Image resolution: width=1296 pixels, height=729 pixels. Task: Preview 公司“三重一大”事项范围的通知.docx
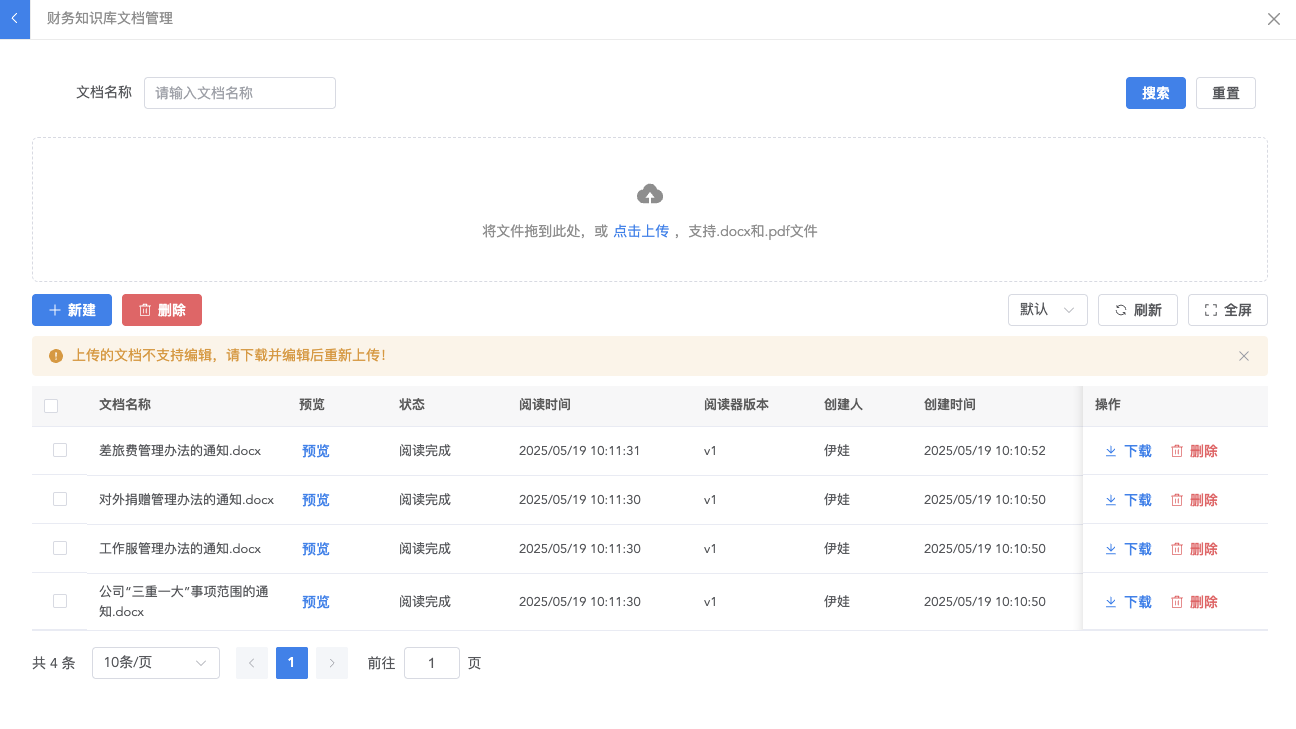(316, 602)
